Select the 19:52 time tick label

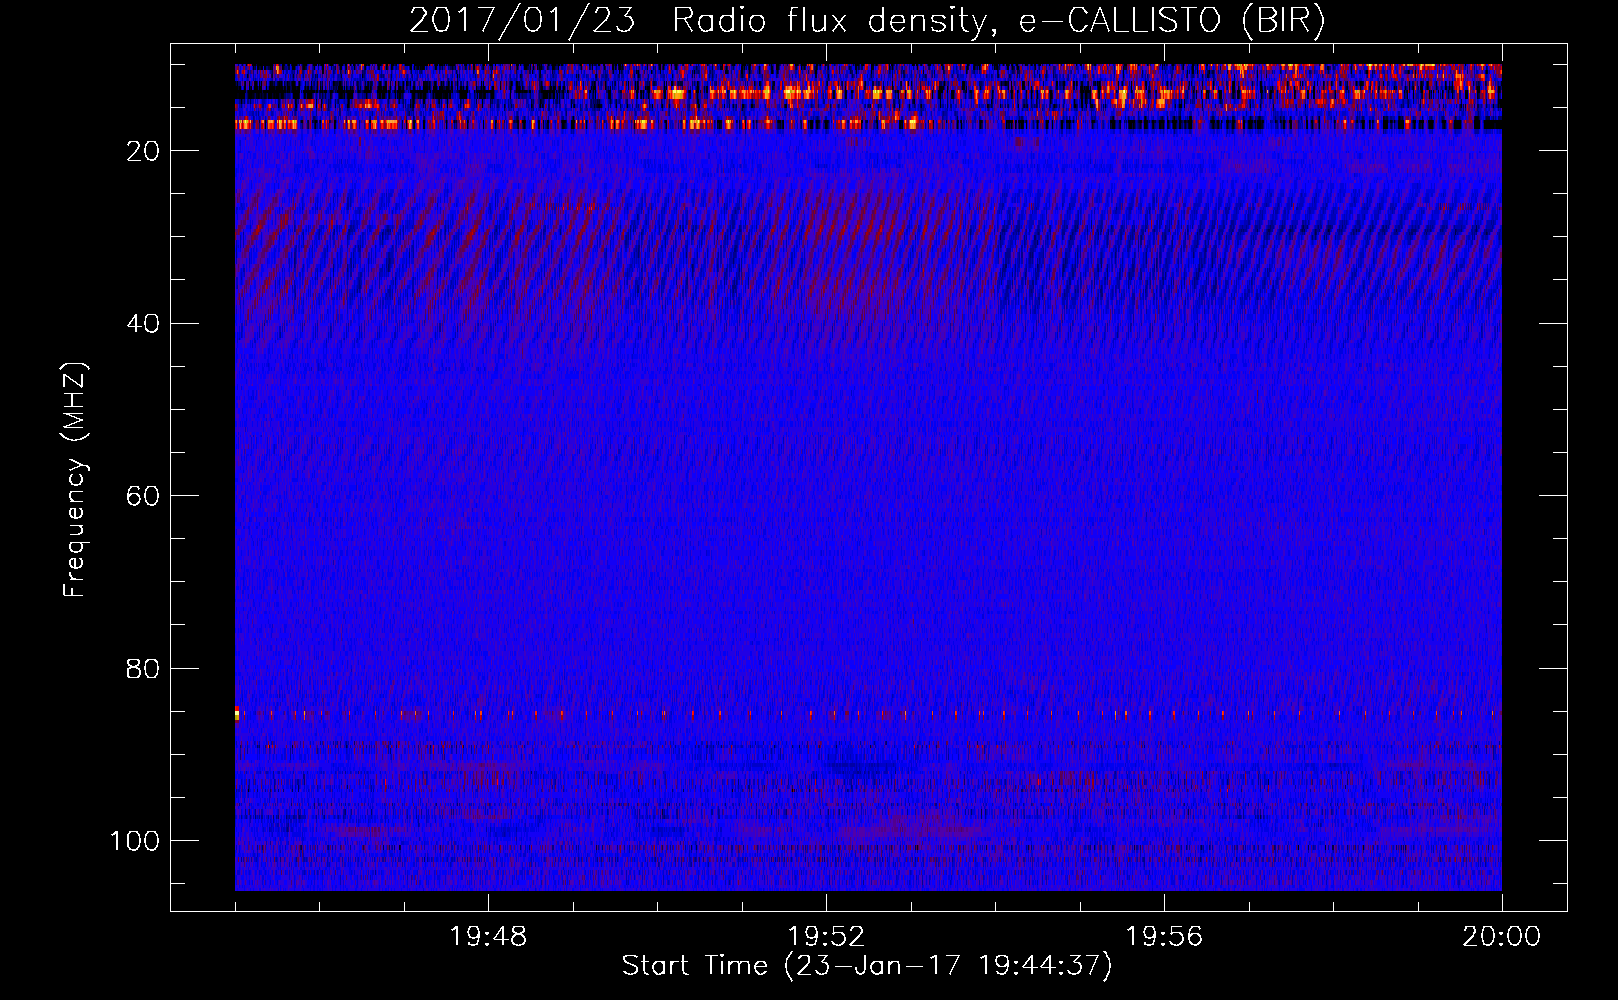pyautogui.click(x=826, y=937)
